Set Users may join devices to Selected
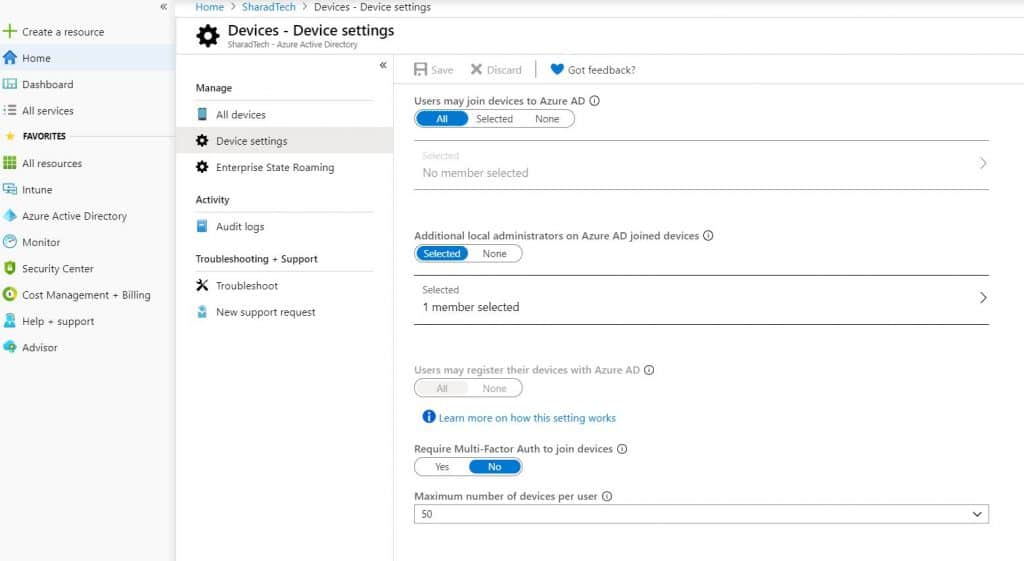The width and height of the screenshot is (1024, 561). (494, 119)
